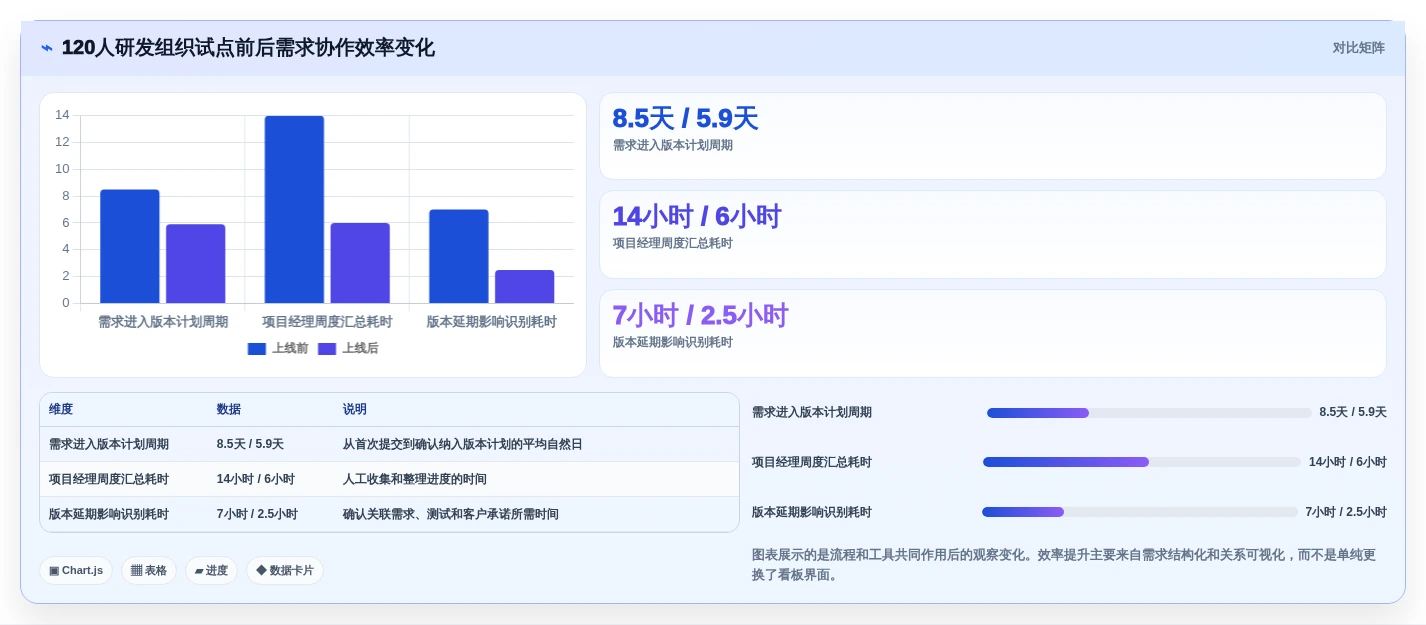Toggle the 上线前 legend entry
The width and height of the screenshot is (1426, 625).
click(278, 348)
